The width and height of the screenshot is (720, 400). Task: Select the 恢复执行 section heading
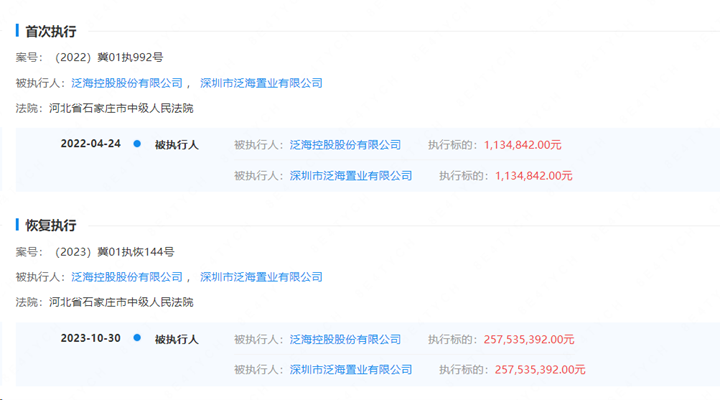click(50, 226)
